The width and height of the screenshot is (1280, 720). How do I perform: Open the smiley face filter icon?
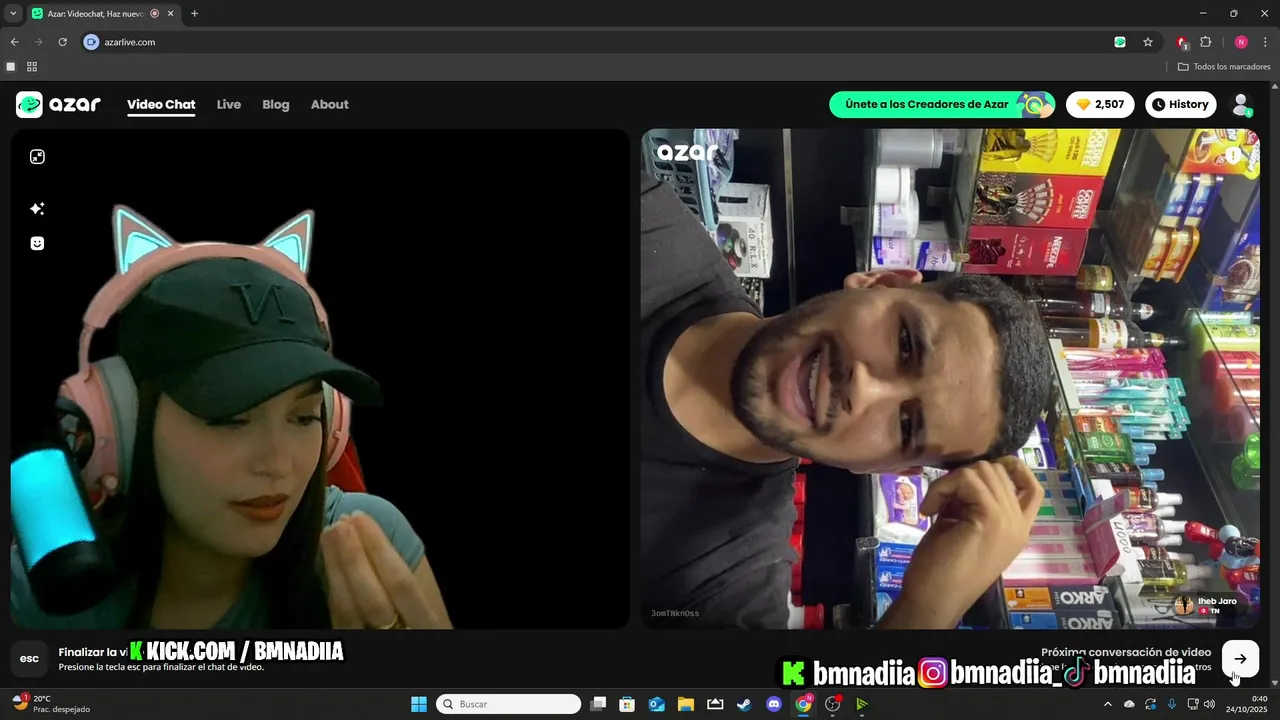point(37,243)
